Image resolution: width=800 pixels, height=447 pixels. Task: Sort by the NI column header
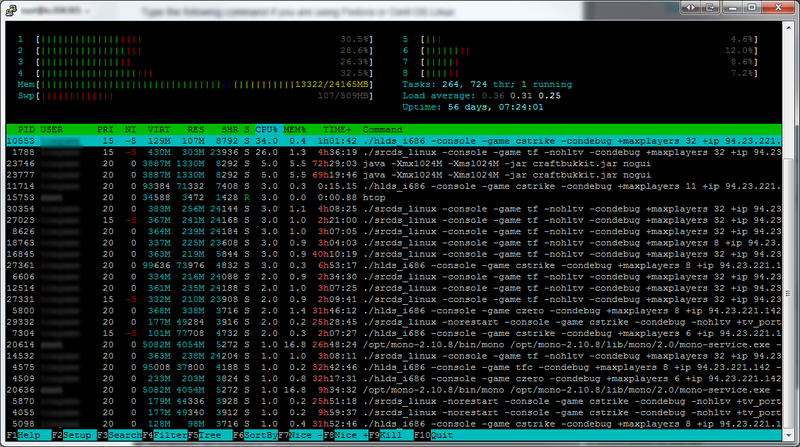pos(131,130)
